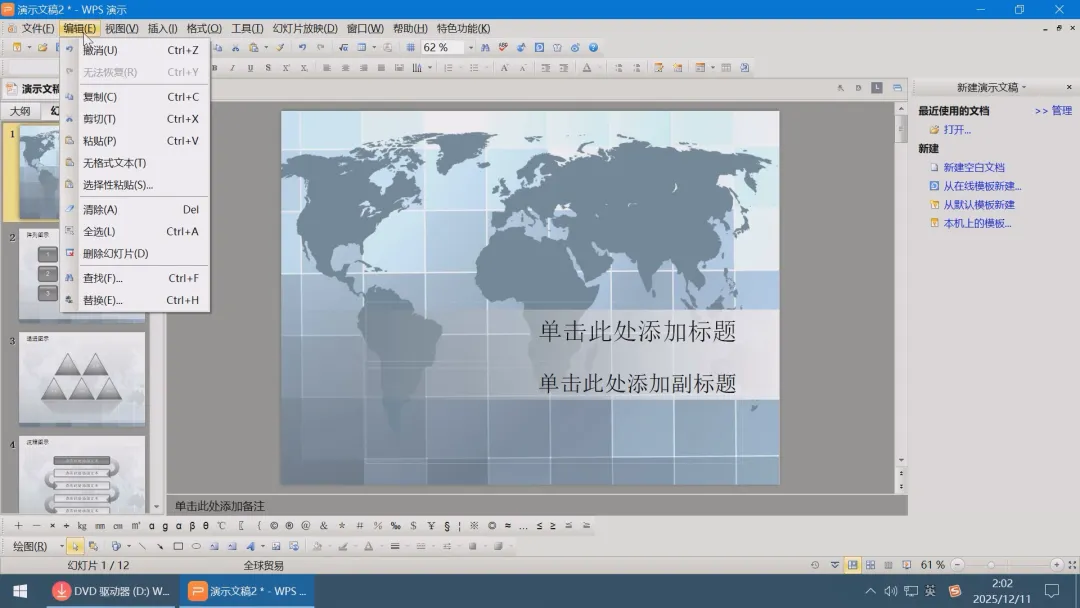This screenshot has height=608, width=1080.
Task: Select the Arrow drawing tool
Action: point(160,546)
